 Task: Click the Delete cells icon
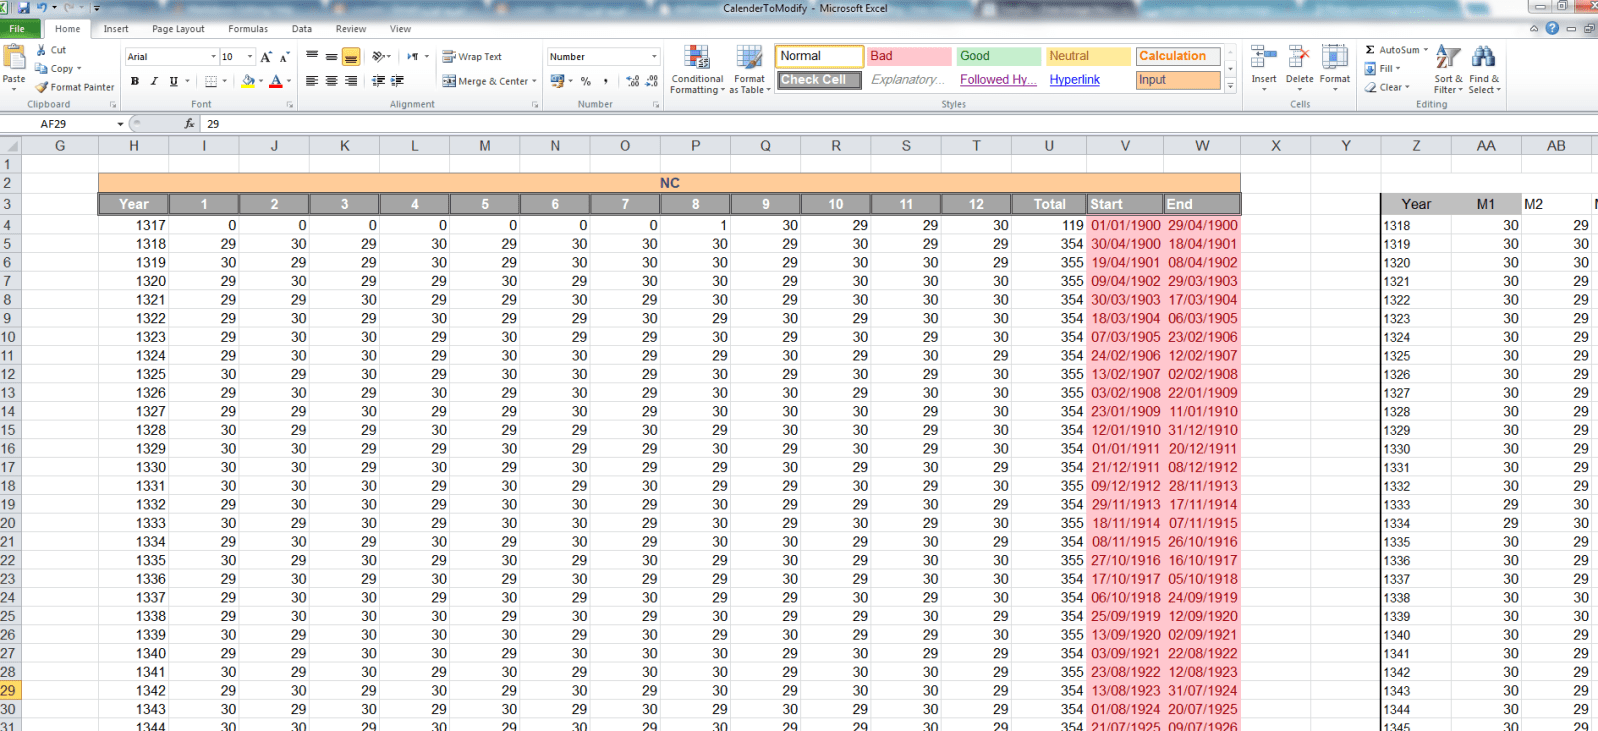pos(1299,58)
